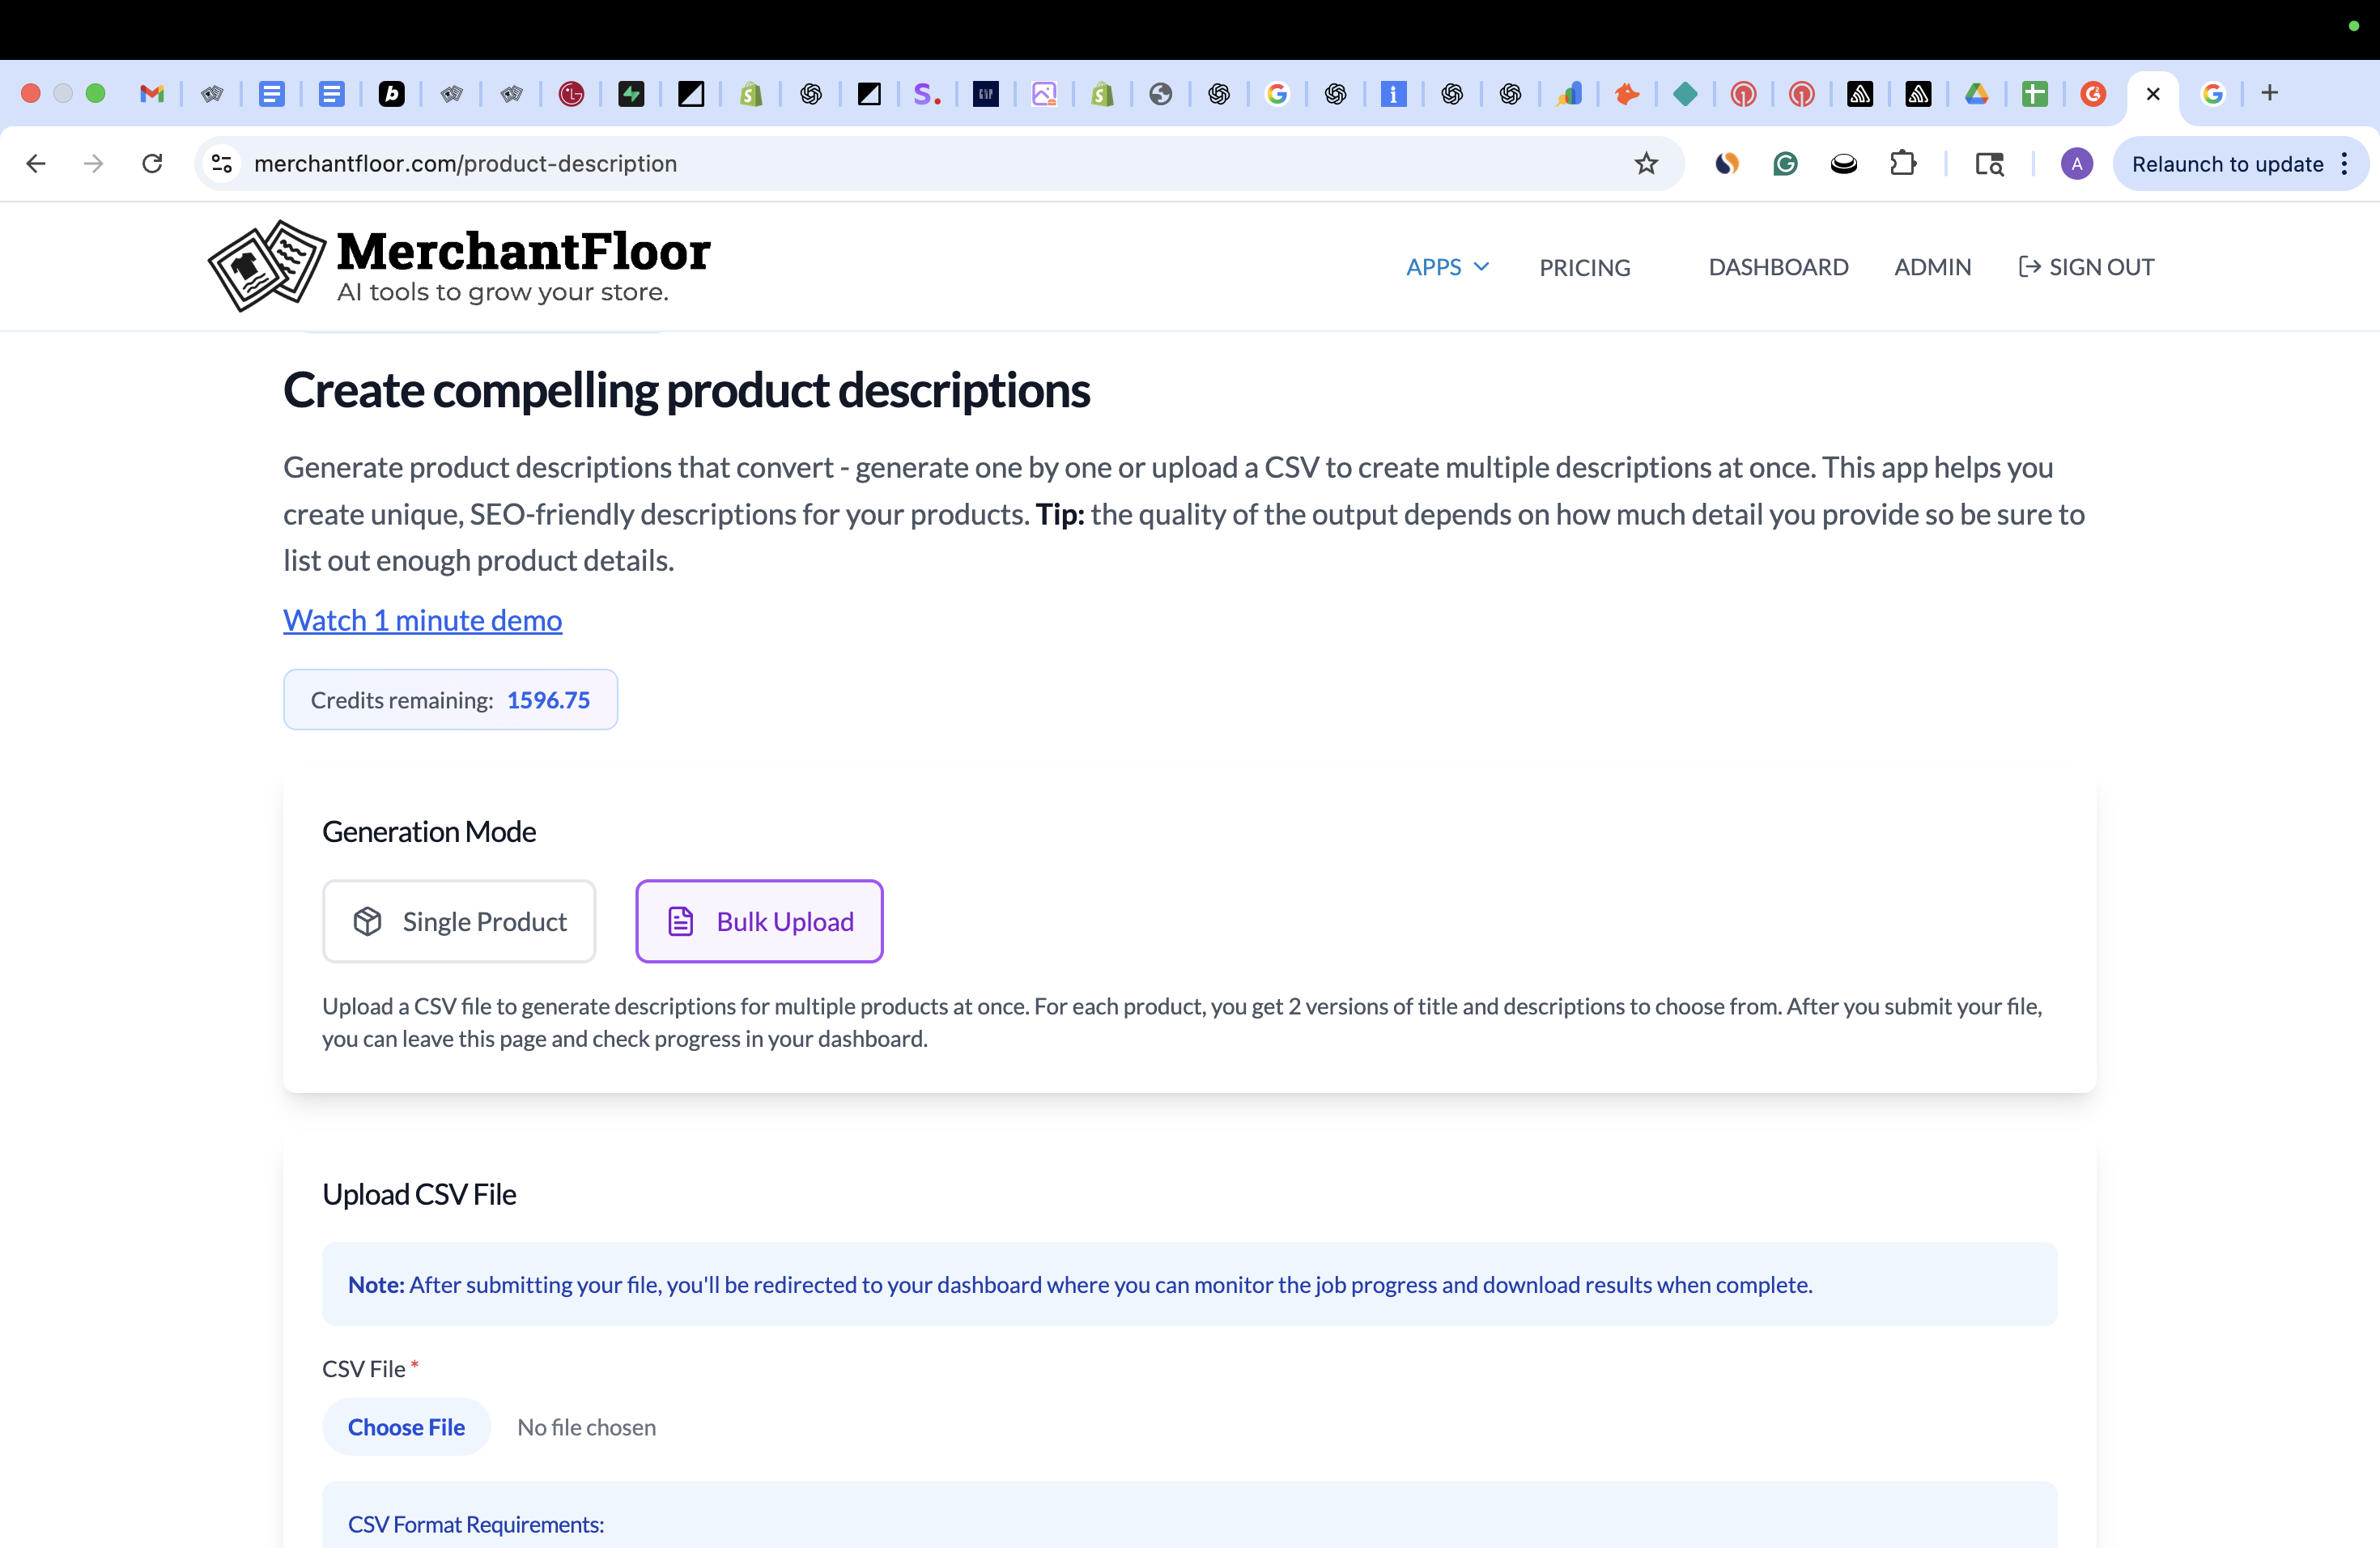
Task: Bookmark this page with star icon
Action: coord(1646,164)
